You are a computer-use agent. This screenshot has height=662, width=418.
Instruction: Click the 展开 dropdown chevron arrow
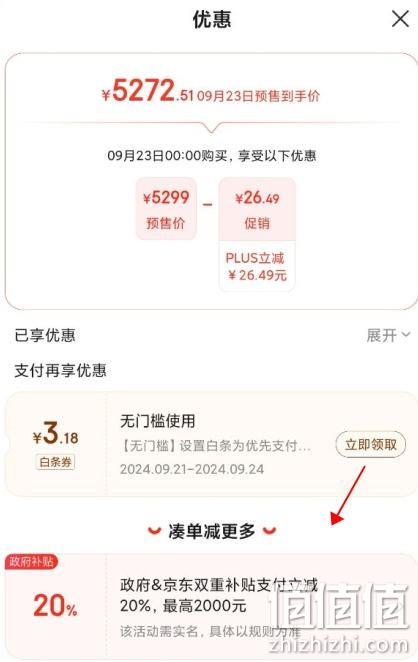[405, 335]
